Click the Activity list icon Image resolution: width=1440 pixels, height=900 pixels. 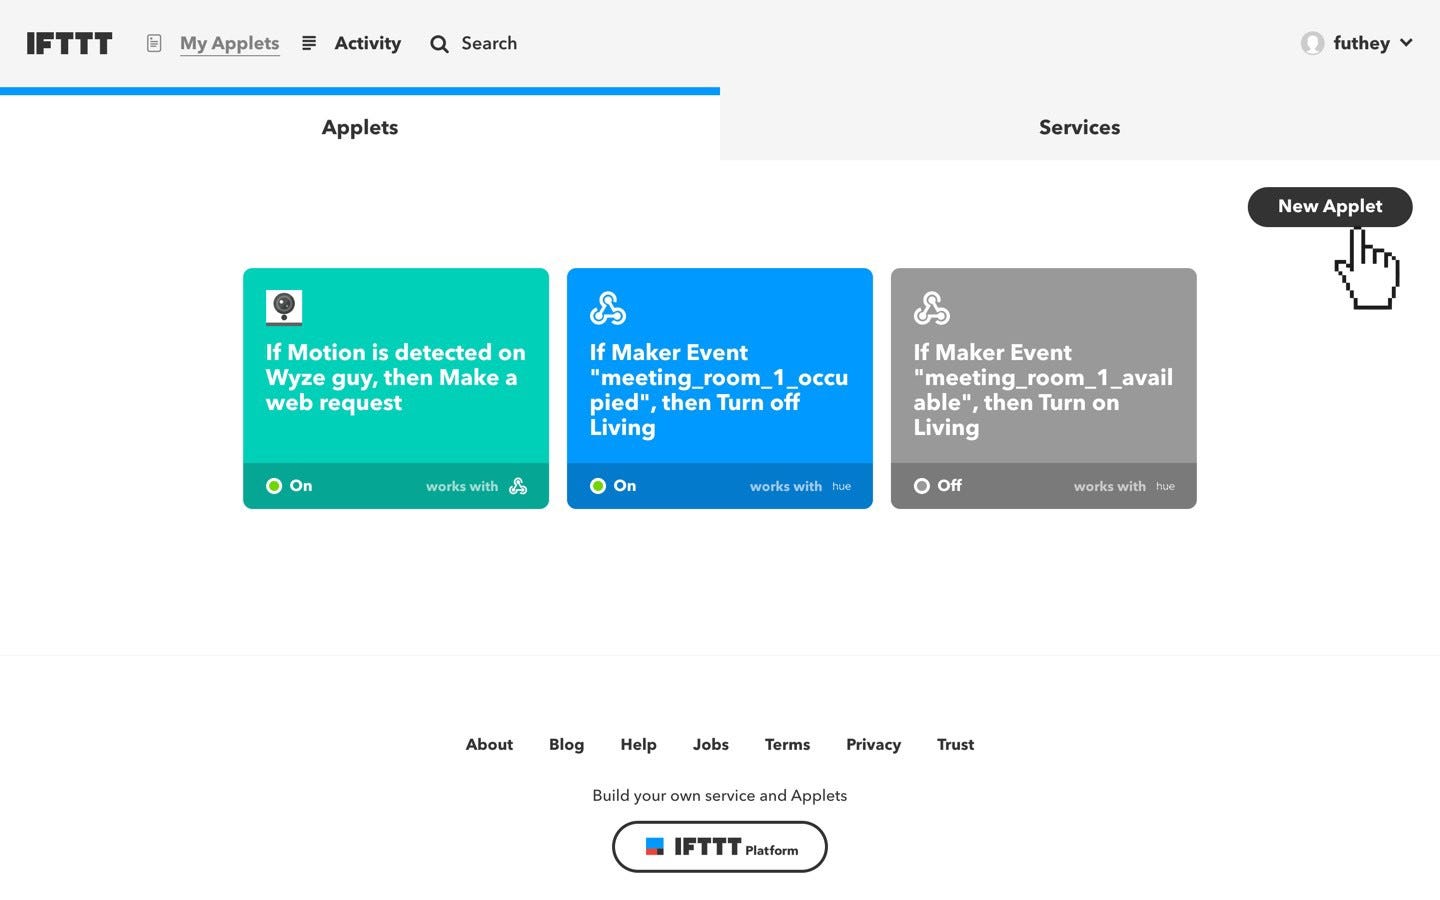click(309, 43)
